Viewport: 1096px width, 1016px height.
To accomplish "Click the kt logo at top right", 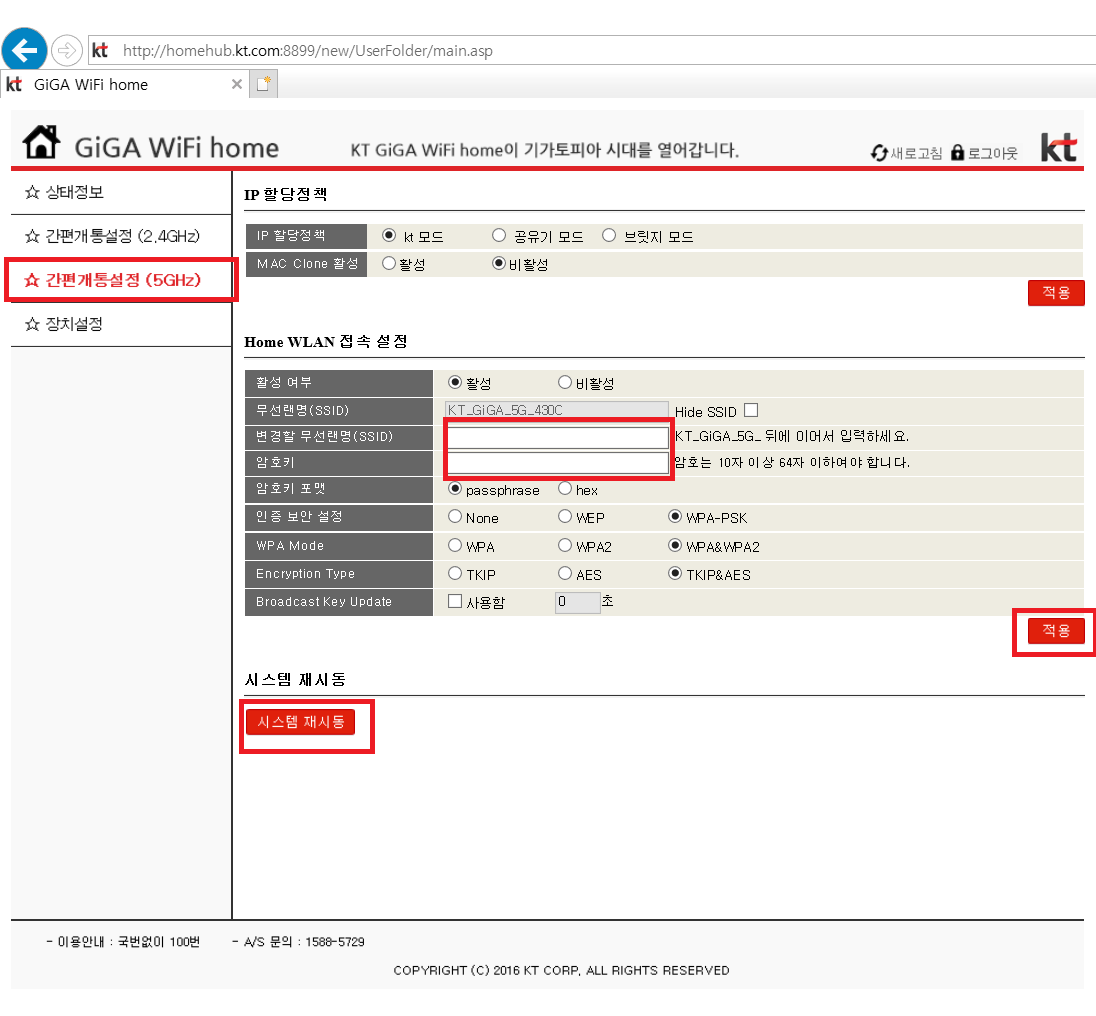I will (1058, 147).
